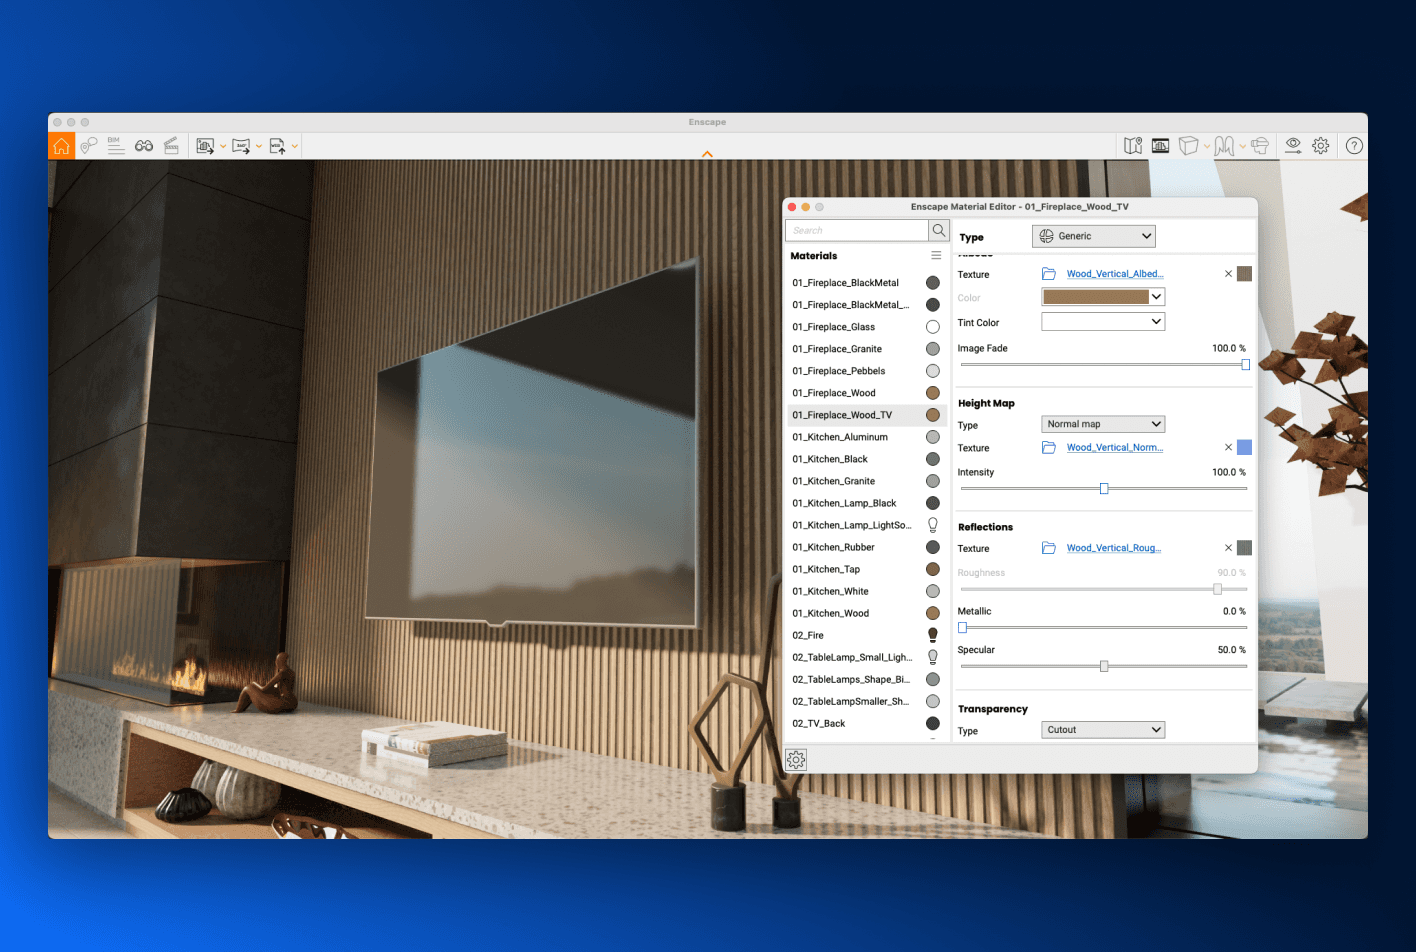Click the gear icon in Material Editor footer
This screenshot has width=1416, height=952.
[796, 760]
